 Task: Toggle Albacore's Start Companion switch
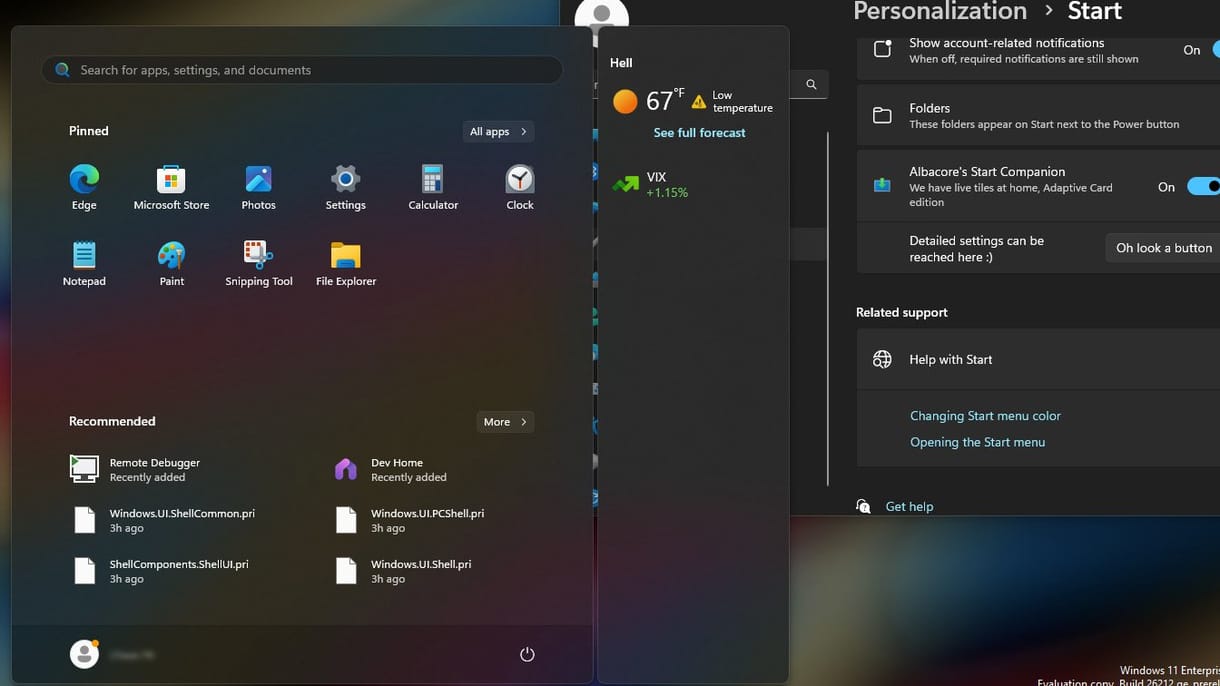click(x=1203, y=187)
